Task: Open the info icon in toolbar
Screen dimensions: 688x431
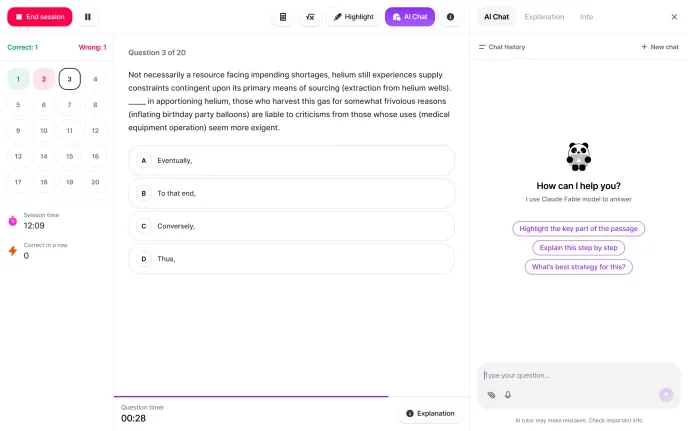Action: coord(450,17)
